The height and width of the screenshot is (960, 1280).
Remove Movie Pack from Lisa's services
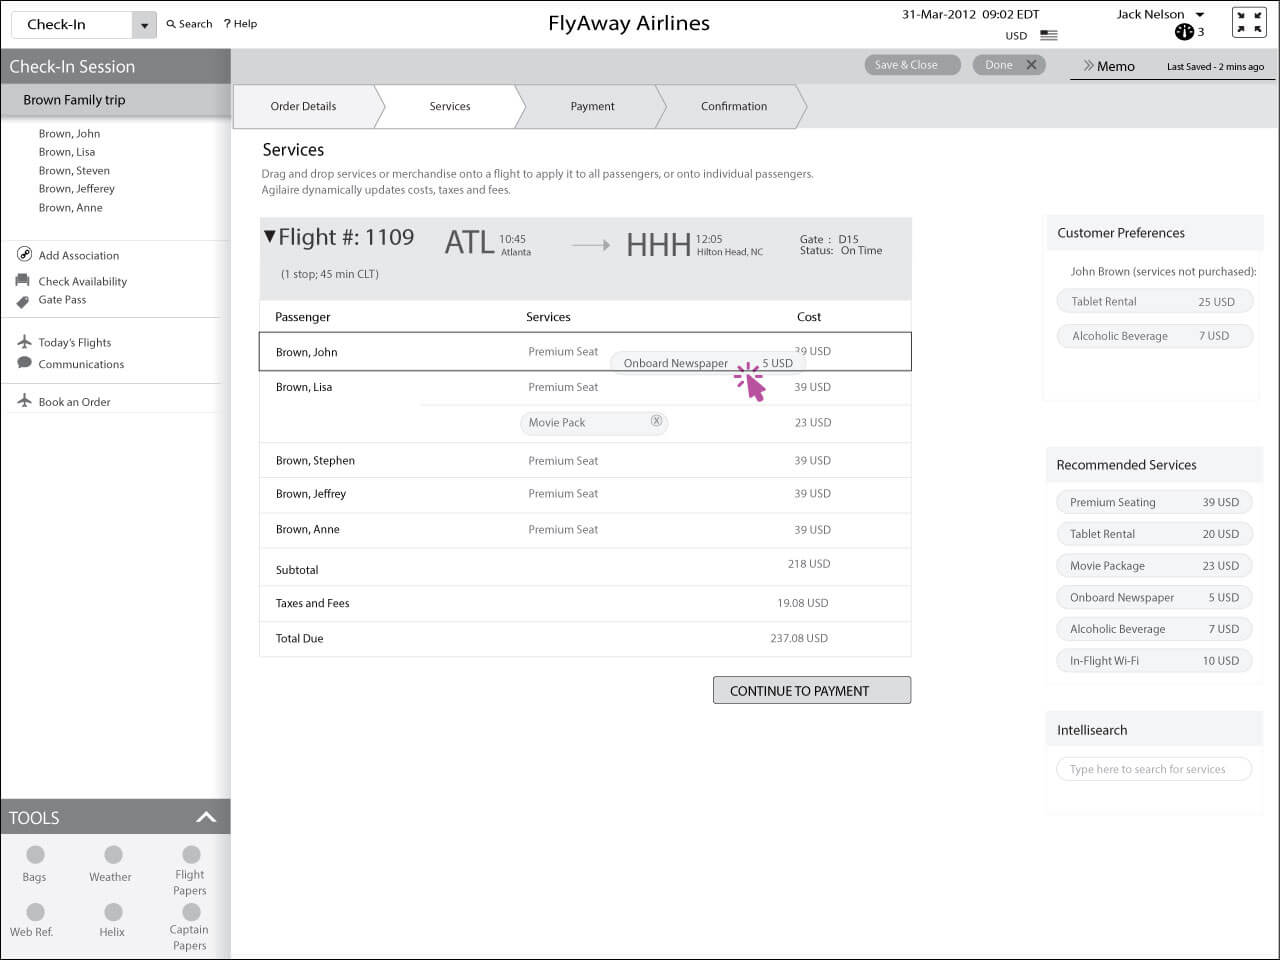coord(656,422)
